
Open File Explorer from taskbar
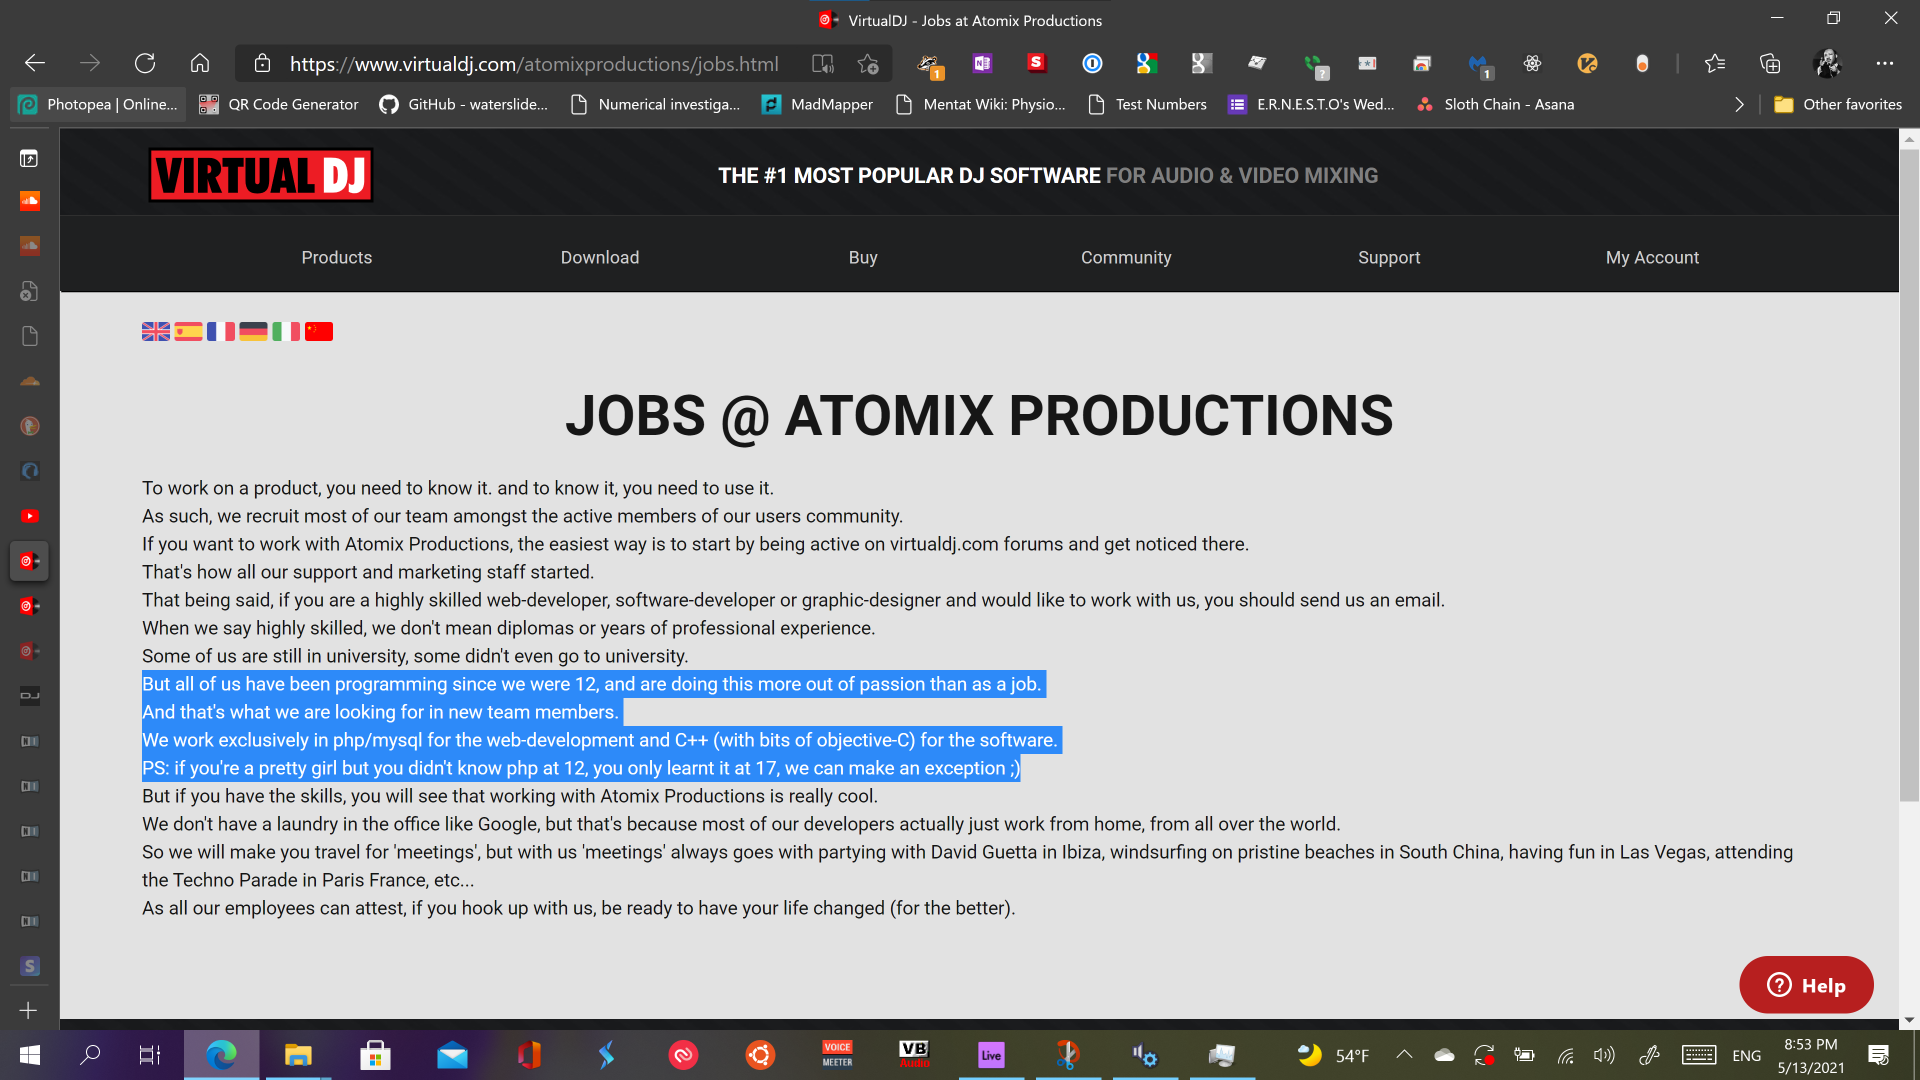tap(298, 1055)
